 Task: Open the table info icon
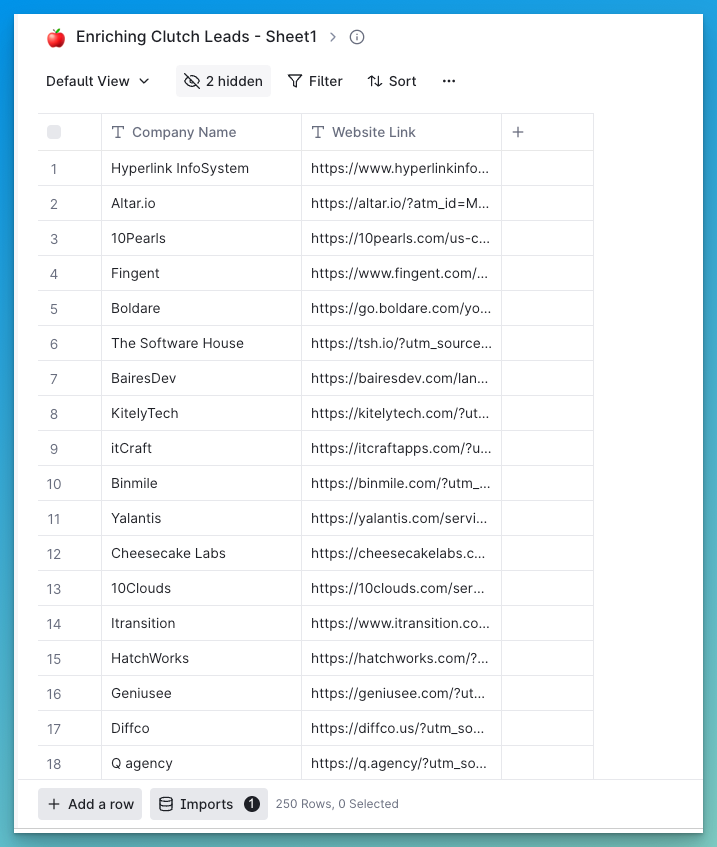357,37
